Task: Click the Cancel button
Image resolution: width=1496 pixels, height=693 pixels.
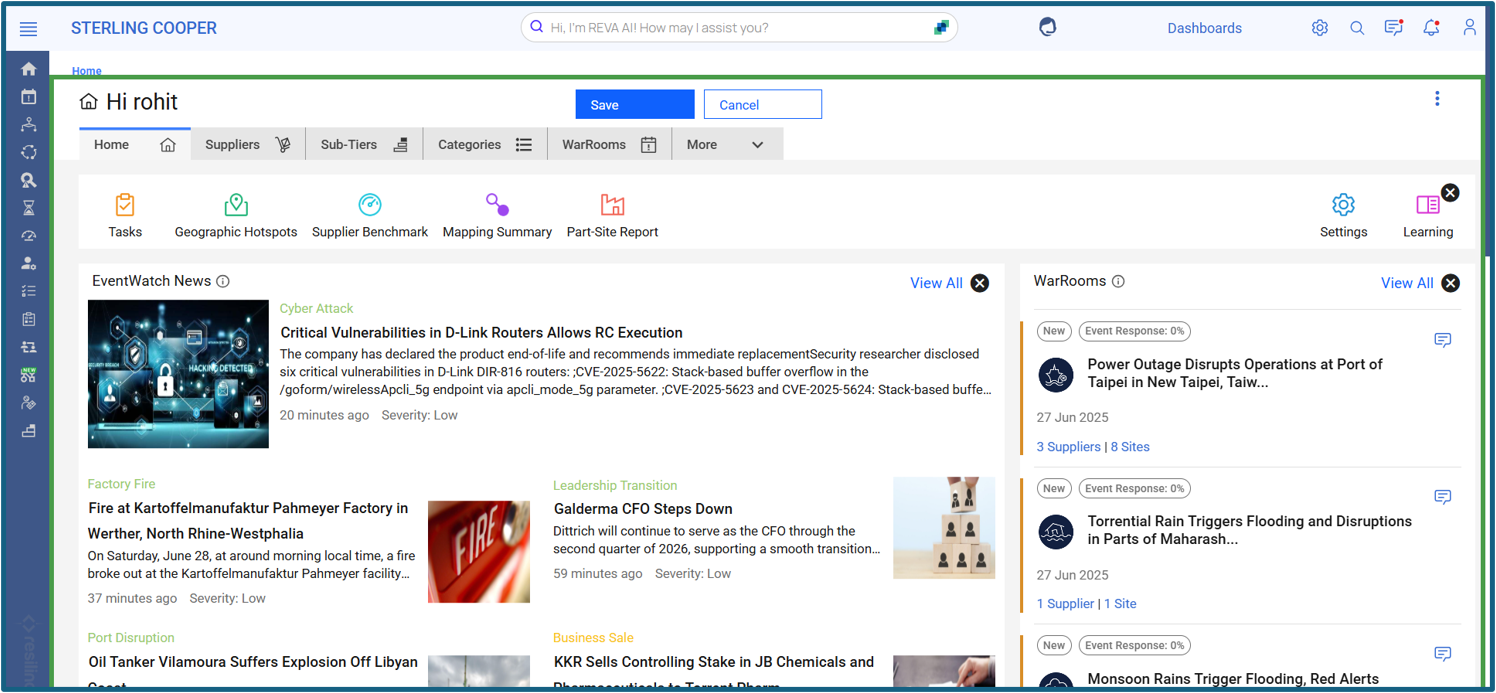Action: (762, 105)
